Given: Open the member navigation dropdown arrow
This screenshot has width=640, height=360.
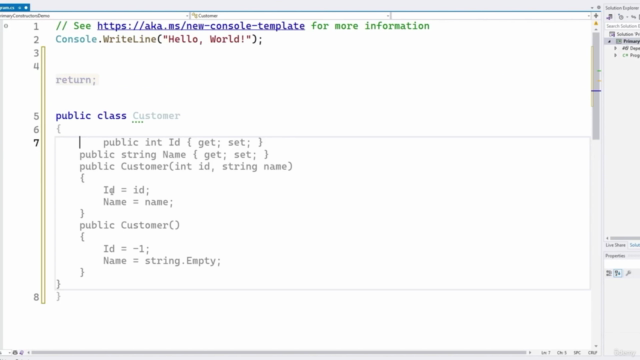Looking at the screenshot, I should tap(588, 16).
